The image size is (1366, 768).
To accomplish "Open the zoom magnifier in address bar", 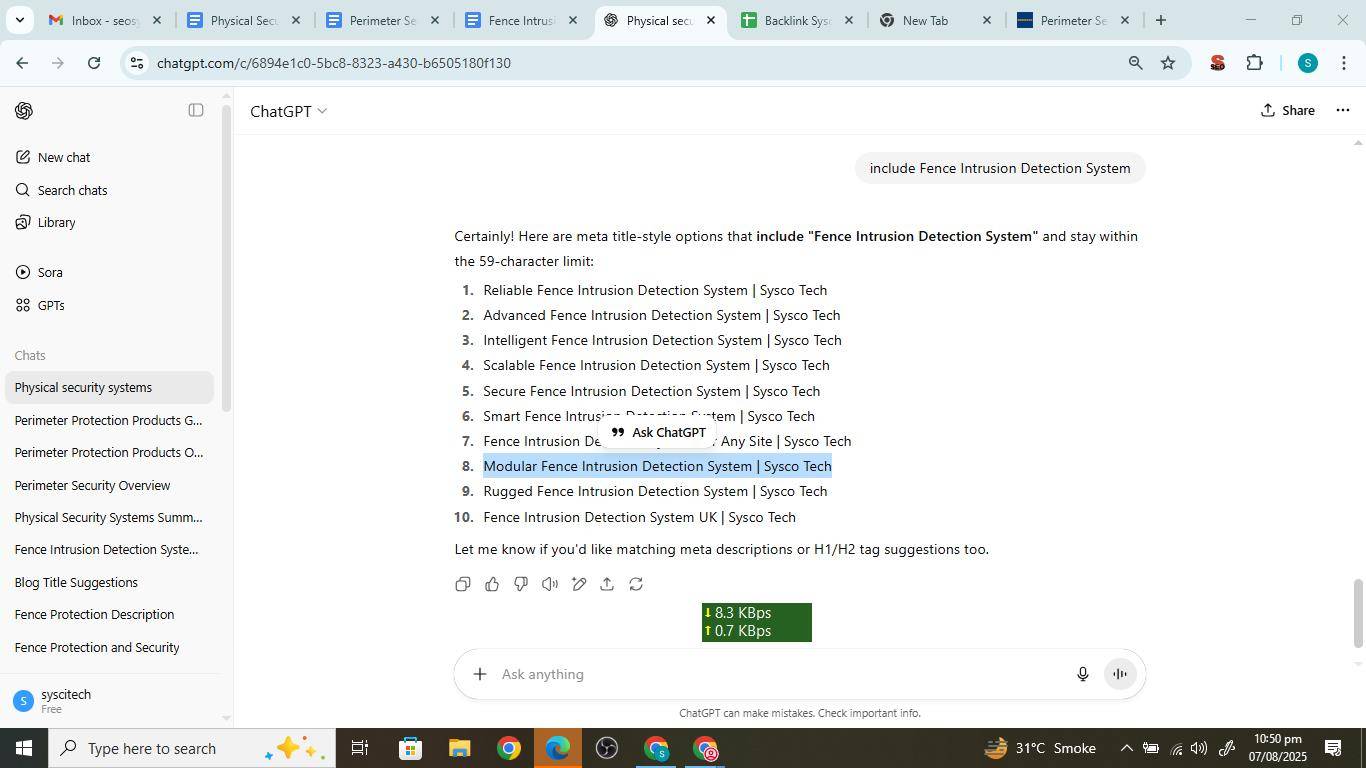I will (x=1135, y=63).
